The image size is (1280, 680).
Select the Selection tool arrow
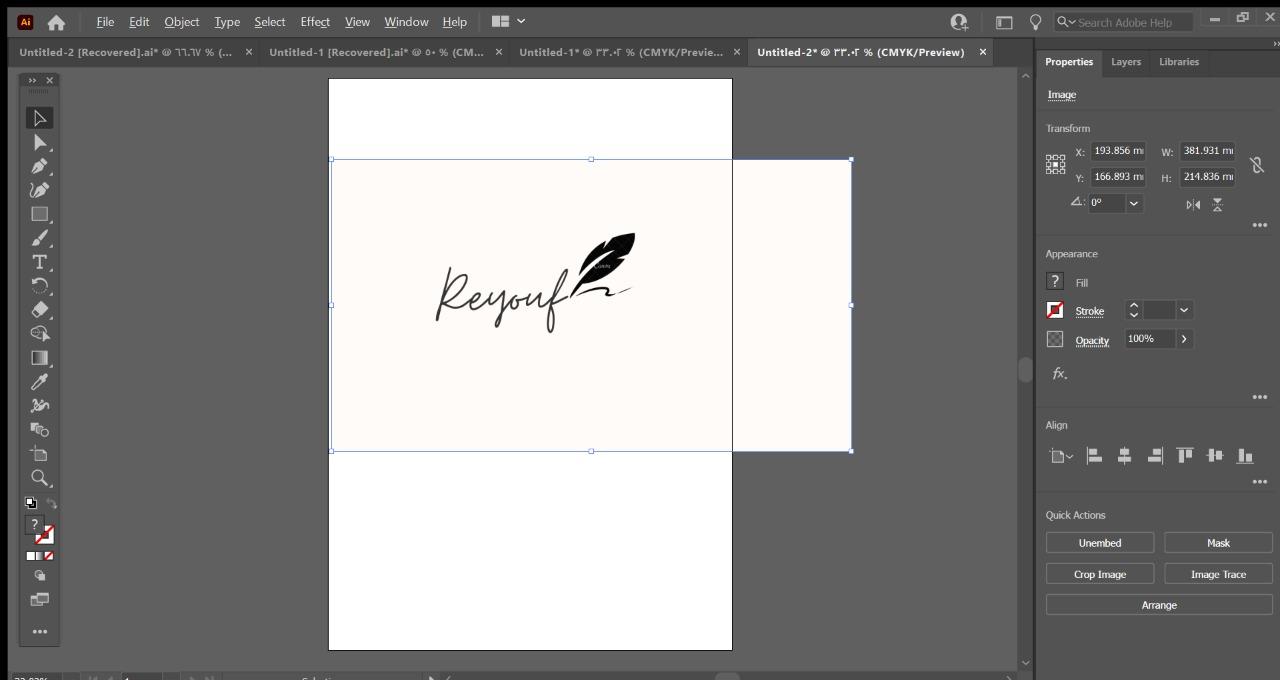pyautogui.click(x=40, y=118)
